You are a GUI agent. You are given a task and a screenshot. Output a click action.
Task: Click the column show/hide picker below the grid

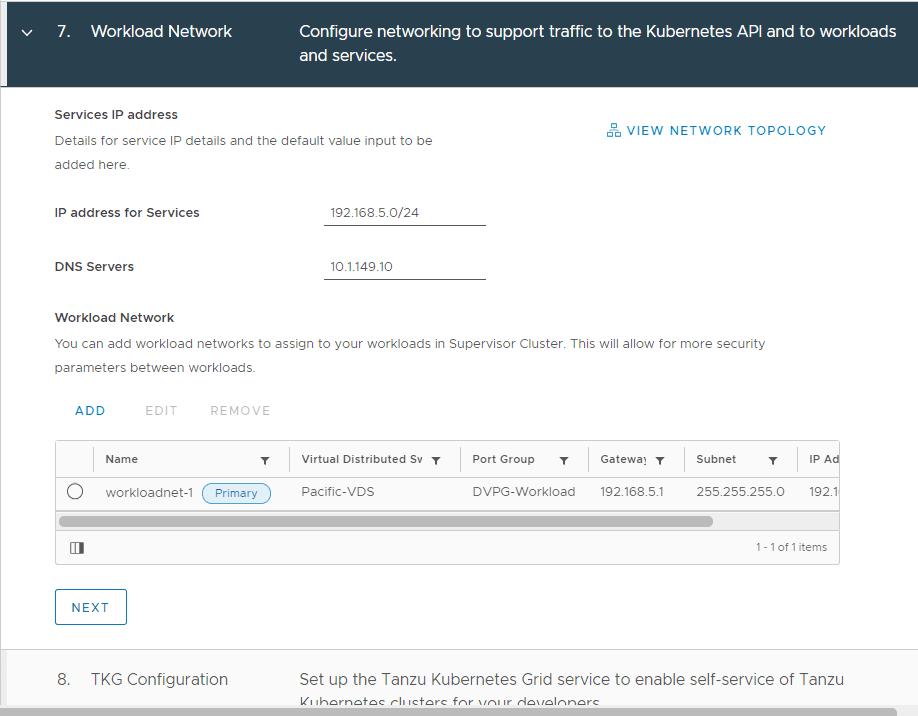[77, 547]
